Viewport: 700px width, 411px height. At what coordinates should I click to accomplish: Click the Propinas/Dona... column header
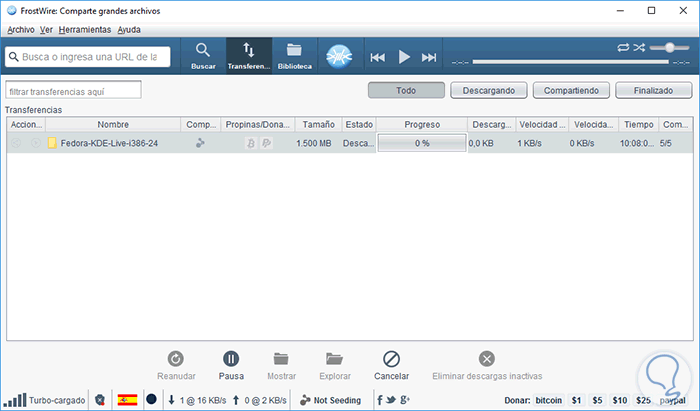point(258,125)
